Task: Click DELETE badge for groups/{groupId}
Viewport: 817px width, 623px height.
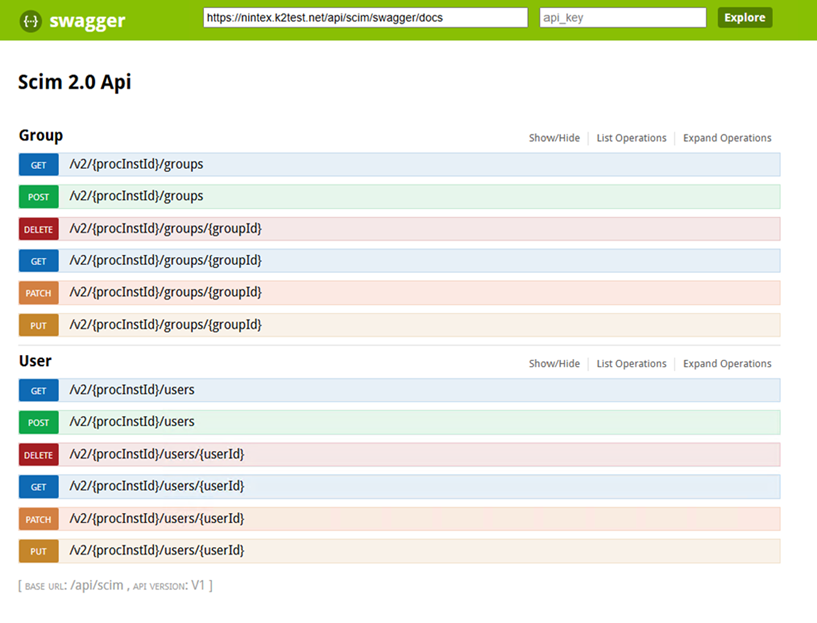Action: coord(39,229)
